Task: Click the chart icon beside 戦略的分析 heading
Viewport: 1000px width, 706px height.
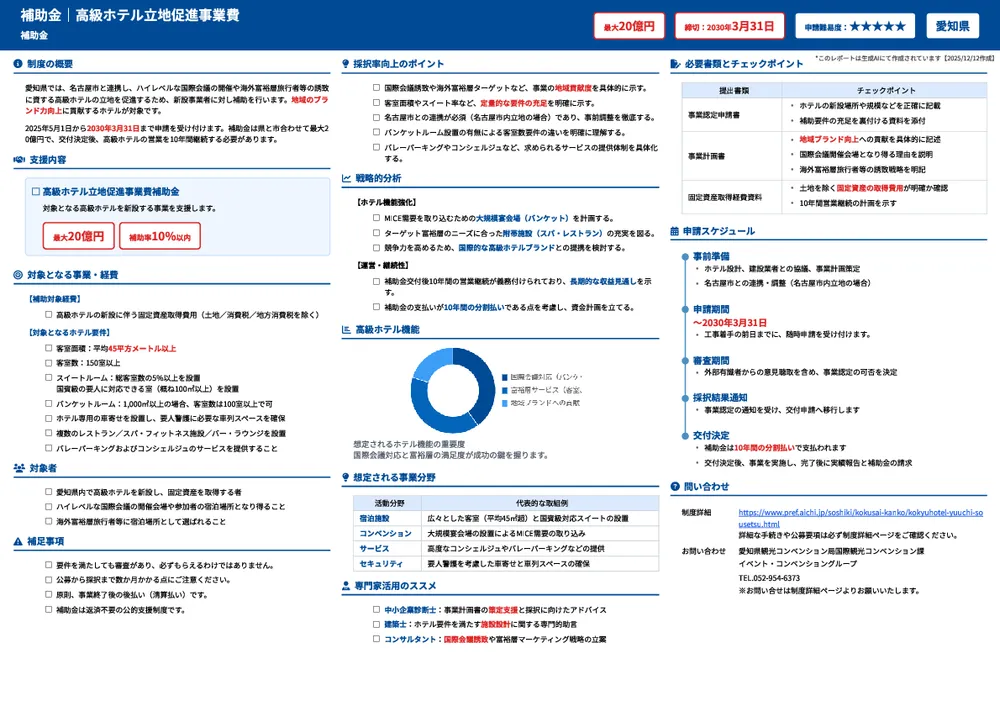Action: [346, 178]
